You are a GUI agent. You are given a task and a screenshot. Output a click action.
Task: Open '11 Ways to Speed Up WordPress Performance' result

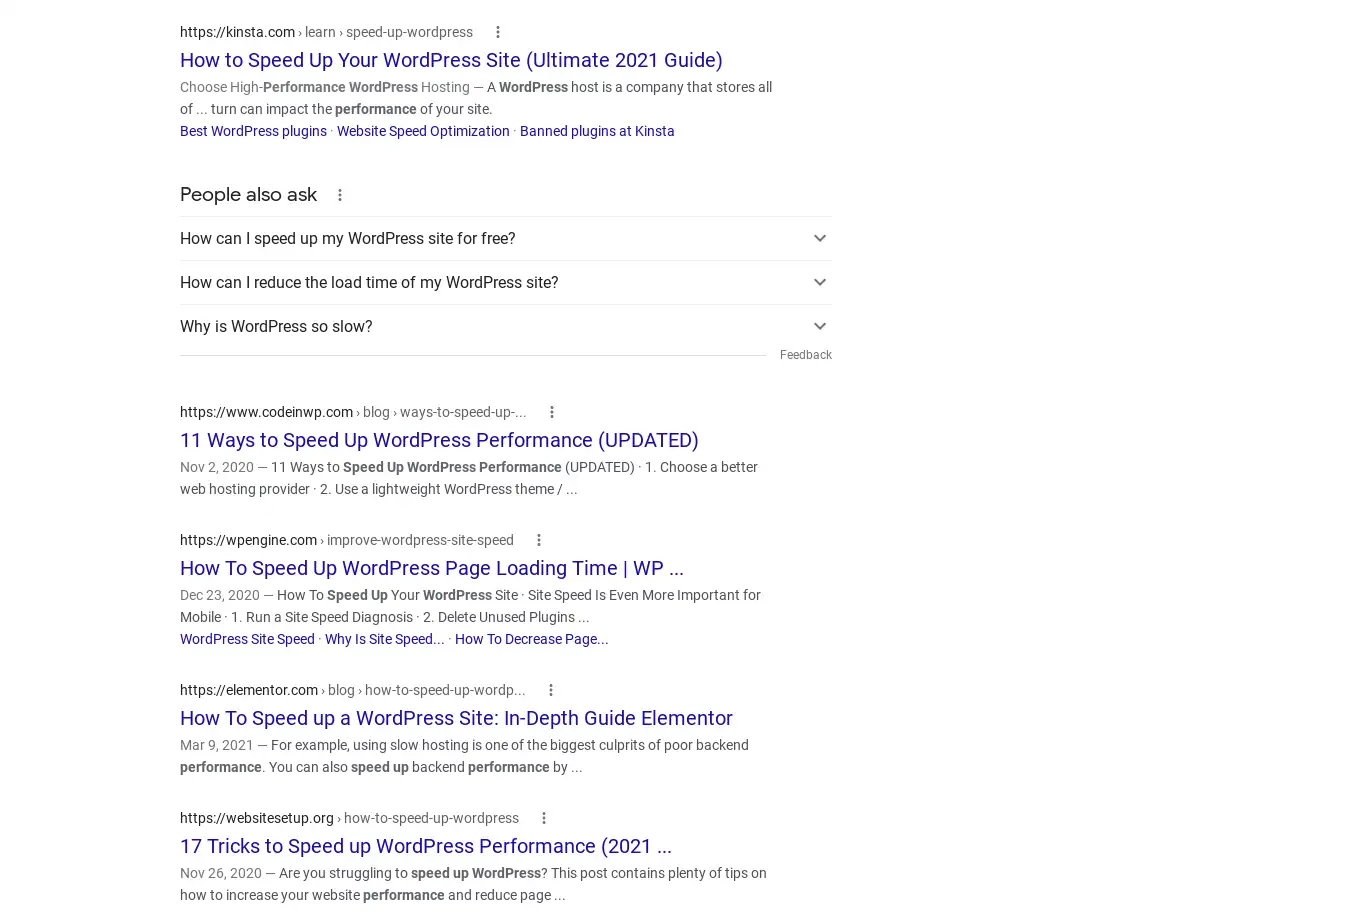click(x=439, y=440)
